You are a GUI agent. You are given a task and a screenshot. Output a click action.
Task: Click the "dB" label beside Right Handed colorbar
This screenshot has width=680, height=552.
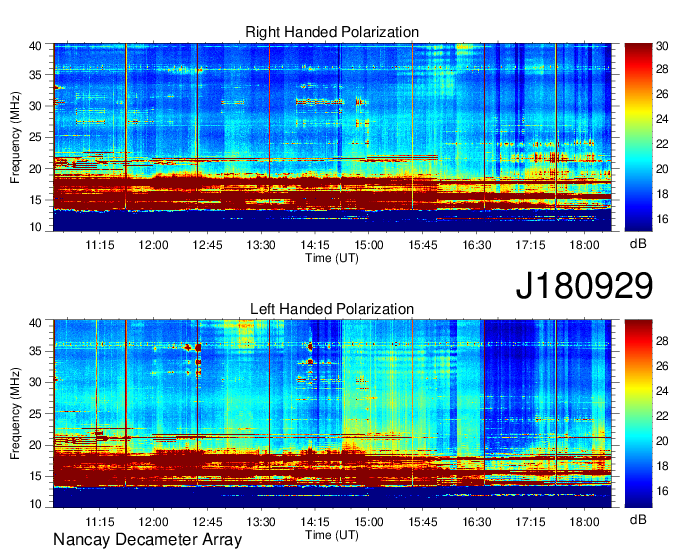click(638, 244)
